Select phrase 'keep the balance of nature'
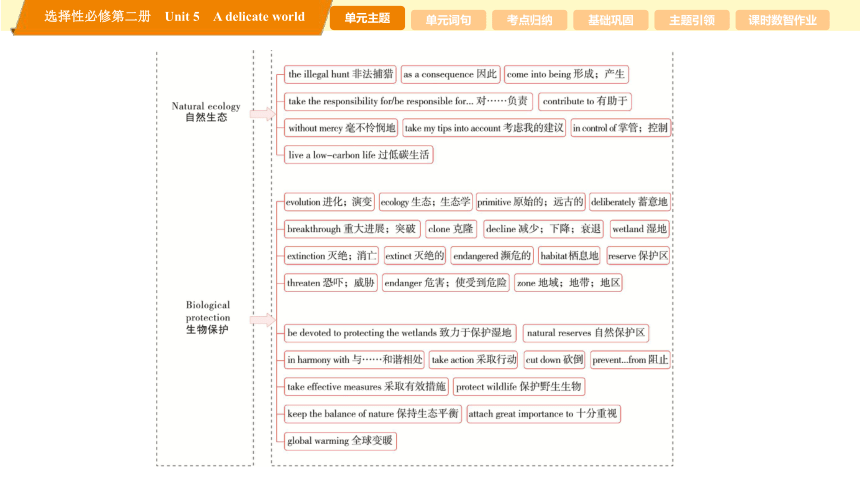Screen dimensions: 860x484 373,413
